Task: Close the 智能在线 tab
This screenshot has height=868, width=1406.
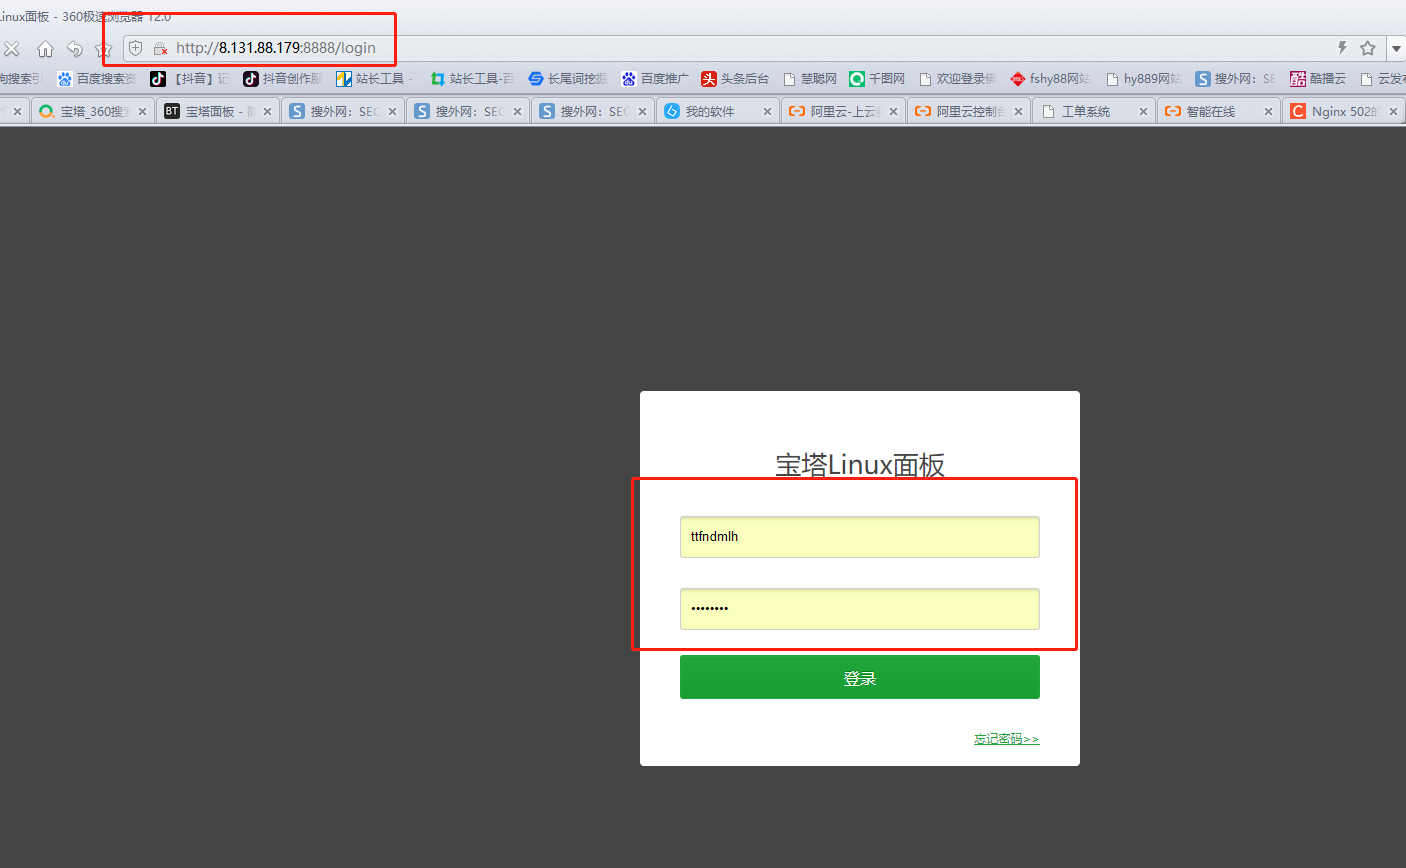Action: [x=1268, y=112]
